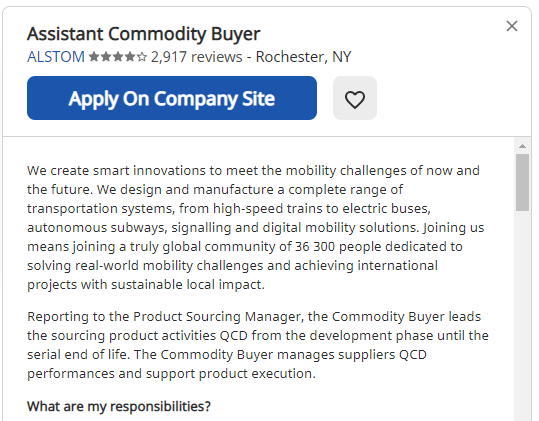The width and height of the screenshot is (539, 421).
Task: Open the 2,917 reviews link
Action: pos(197,57)
